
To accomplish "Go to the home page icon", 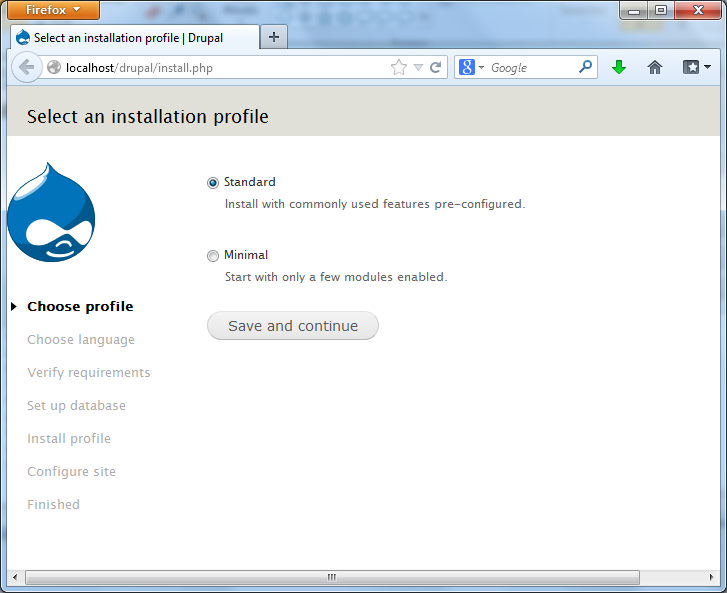I will [x=654, y=68].
